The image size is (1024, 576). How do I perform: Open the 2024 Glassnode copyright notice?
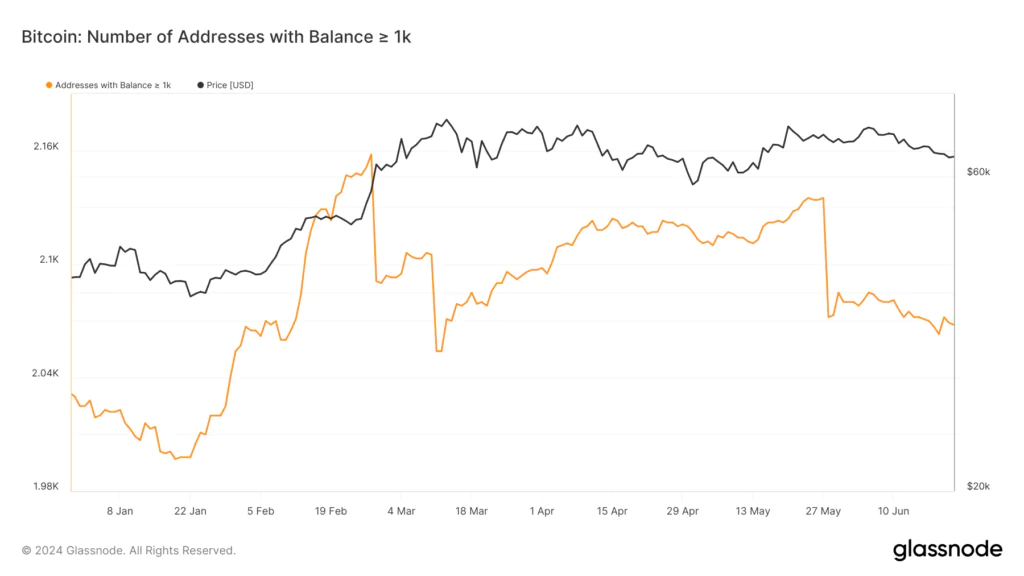(x=129, y=550)
